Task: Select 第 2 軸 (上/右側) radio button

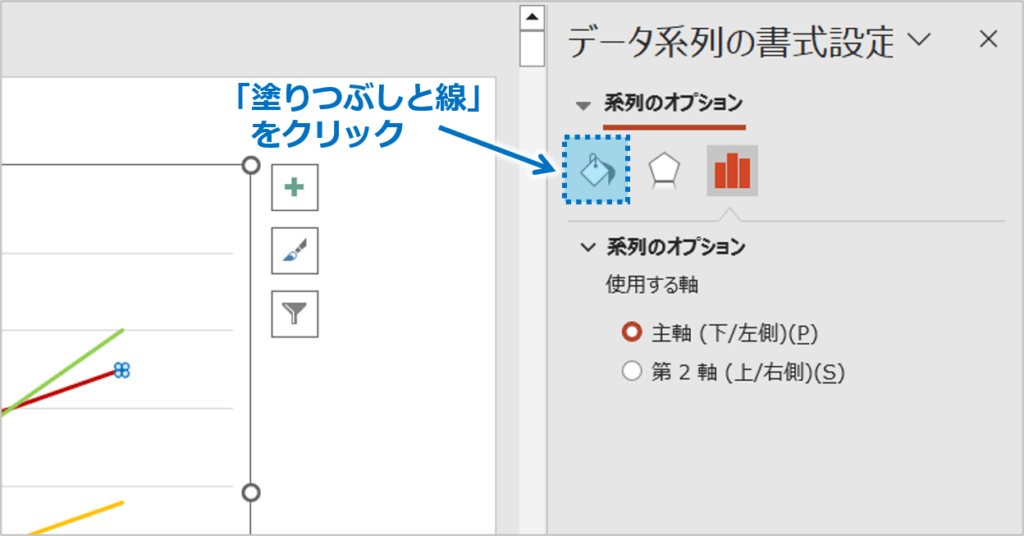Action: (x=632, y=371)
